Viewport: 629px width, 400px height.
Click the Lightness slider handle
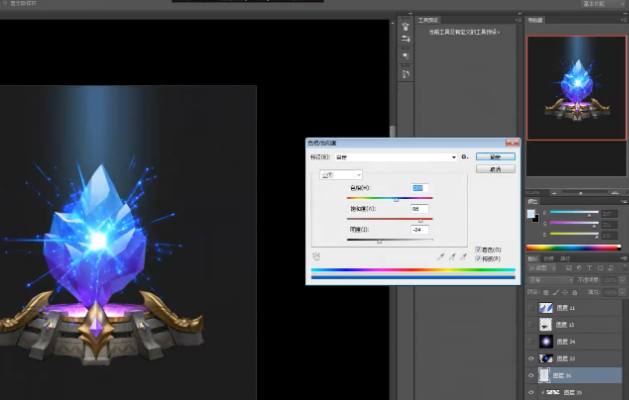[x=379, y=241]
